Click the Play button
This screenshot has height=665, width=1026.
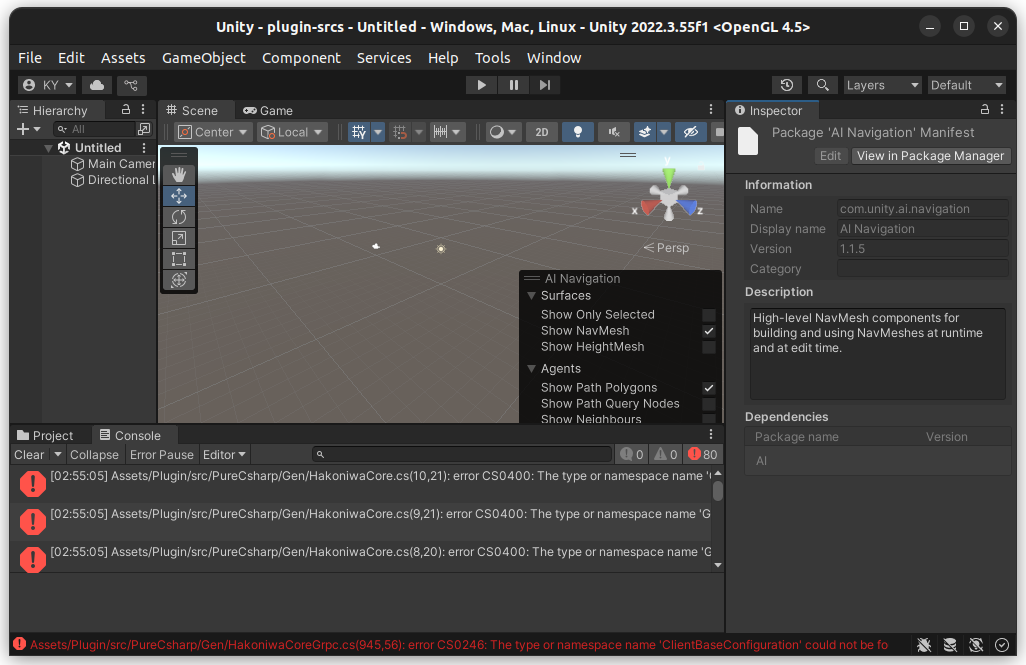tap(481, 85)
